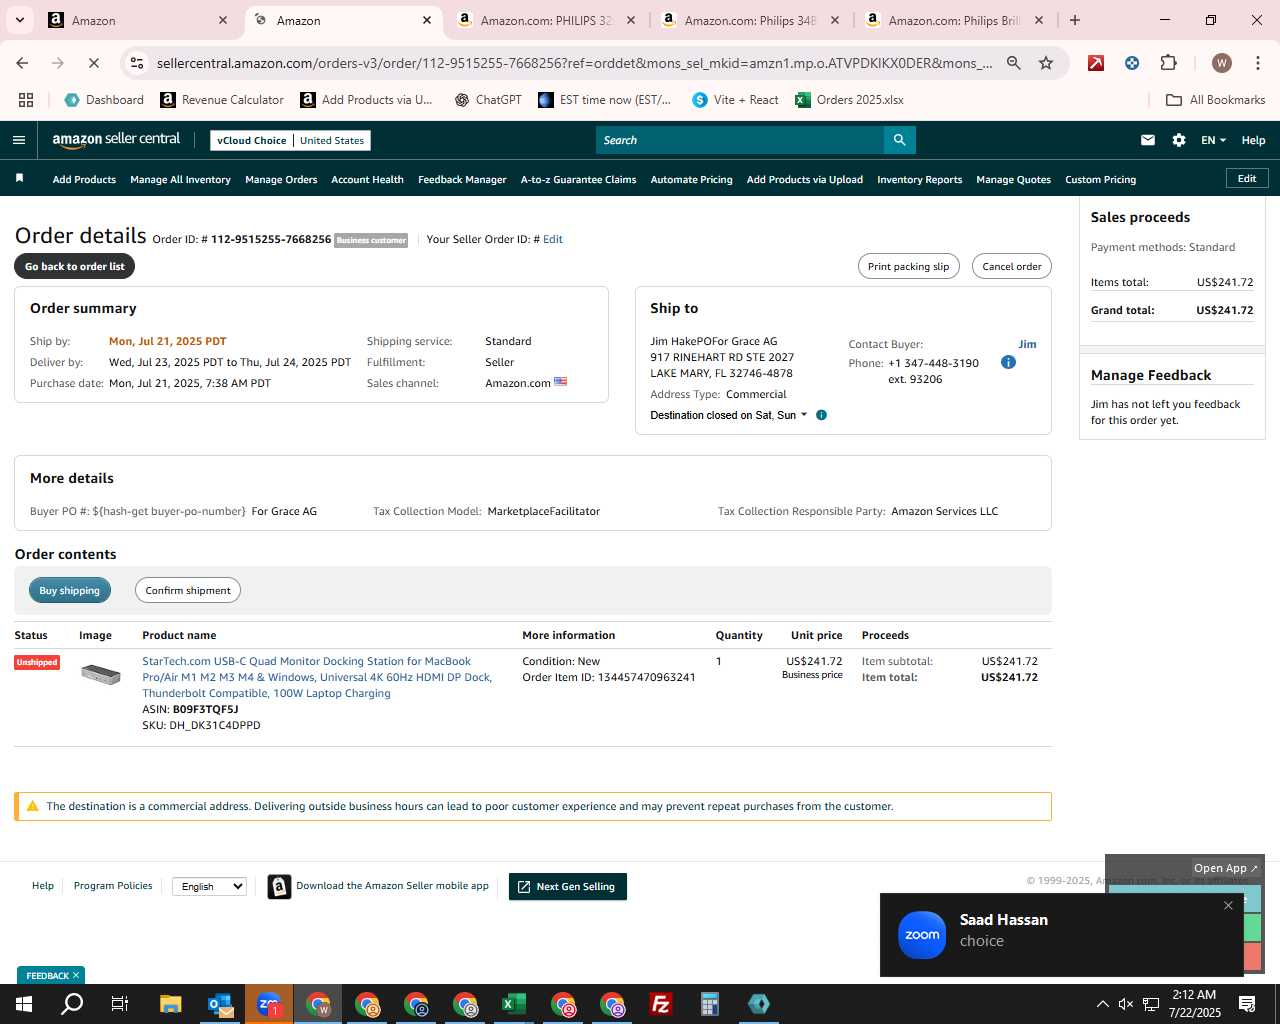This screenshot has height=1024, width=1280.
Task: Open File Explorer from the taskbar
Action: tap(170, 1004)
